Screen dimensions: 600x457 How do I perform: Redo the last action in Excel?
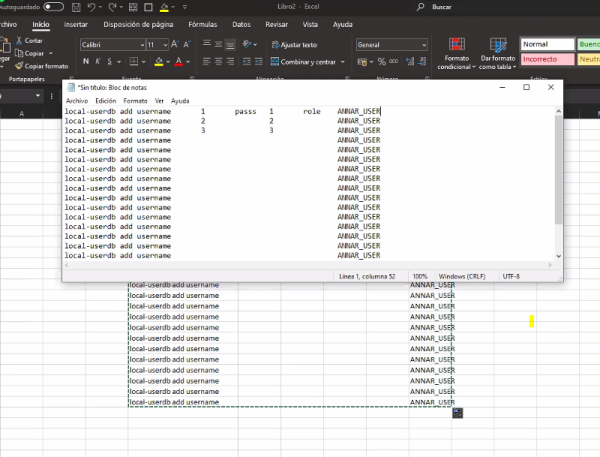(112, 7)
